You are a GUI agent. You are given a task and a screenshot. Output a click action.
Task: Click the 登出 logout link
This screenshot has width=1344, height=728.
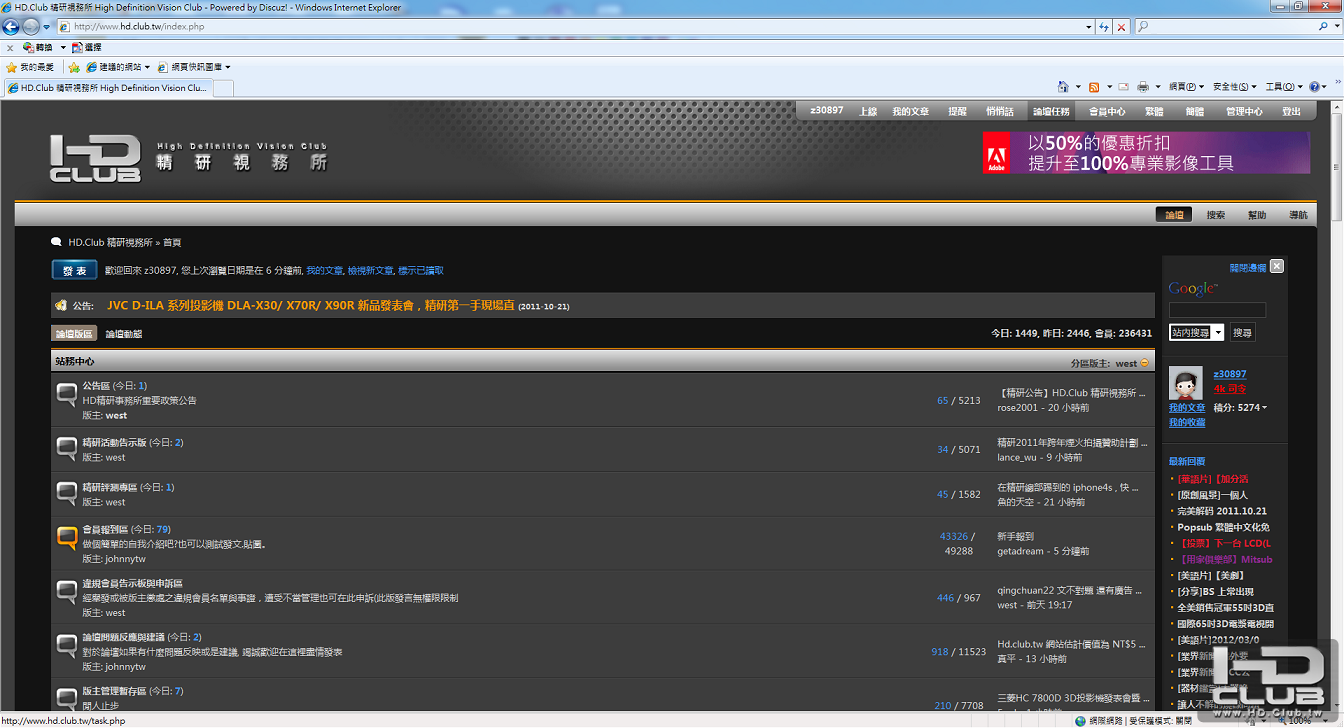click(x=1292, y=111)
